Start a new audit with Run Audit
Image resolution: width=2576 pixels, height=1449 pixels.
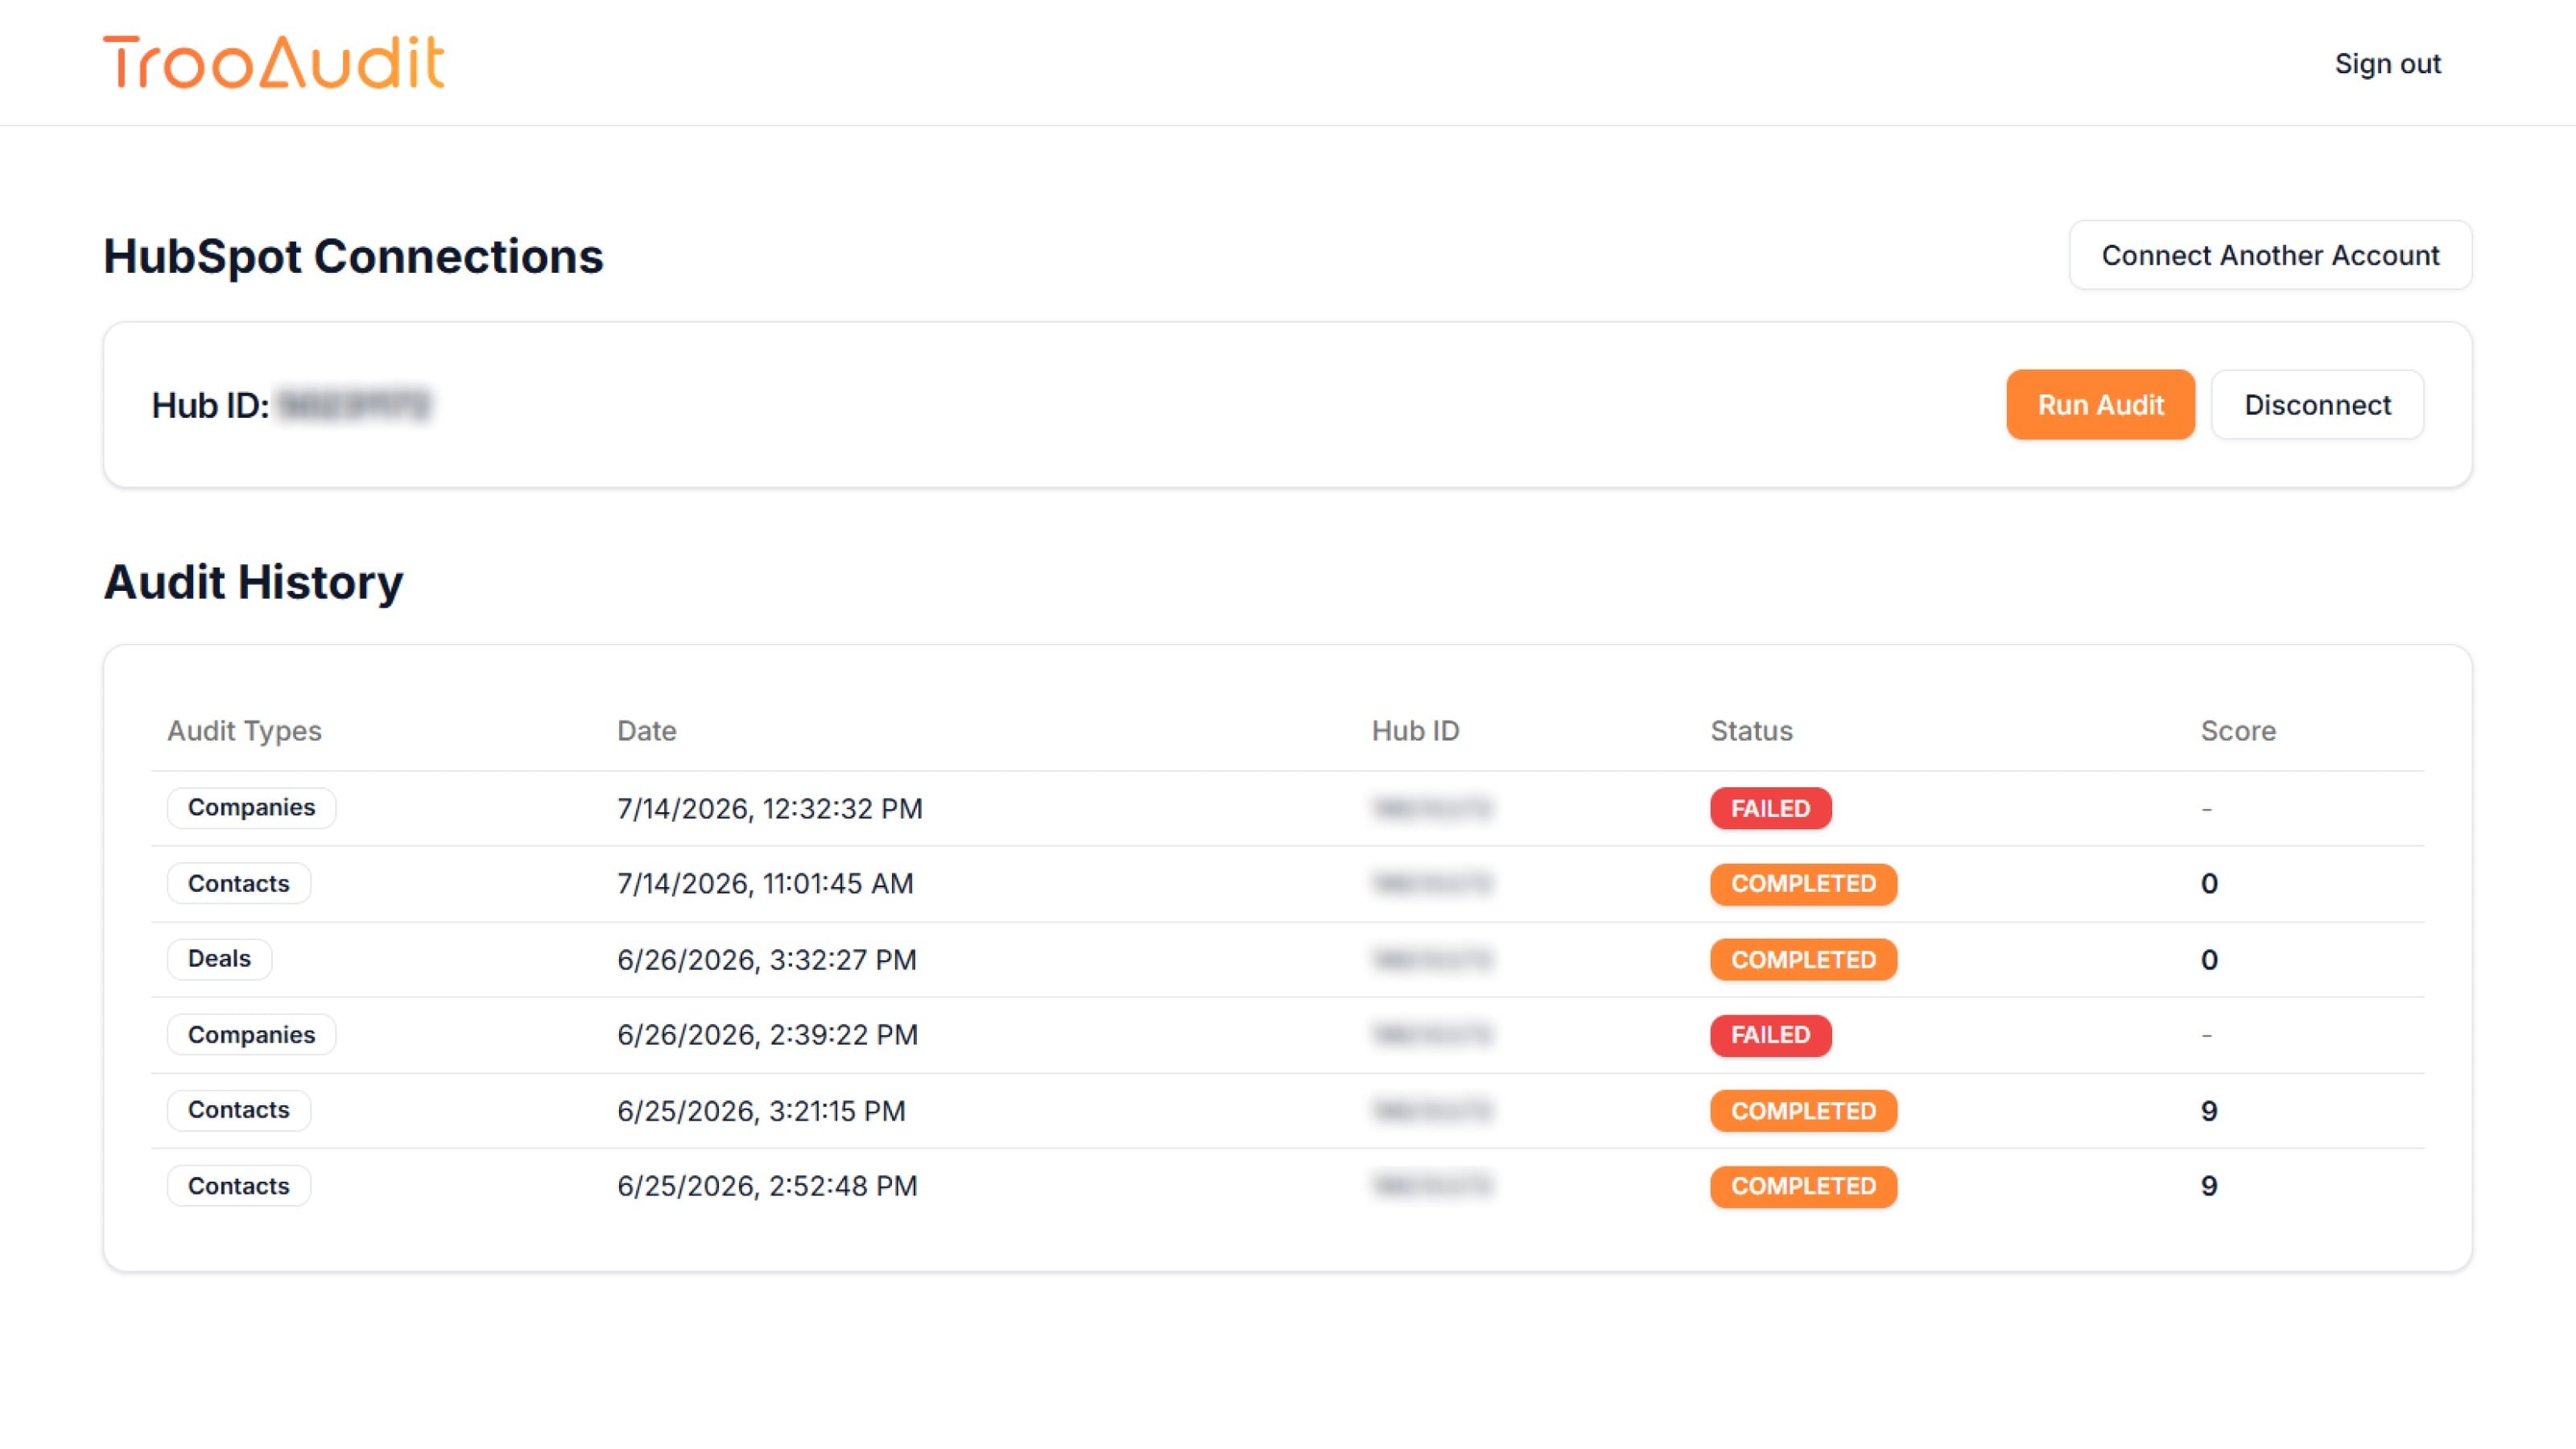[2100, 405]
